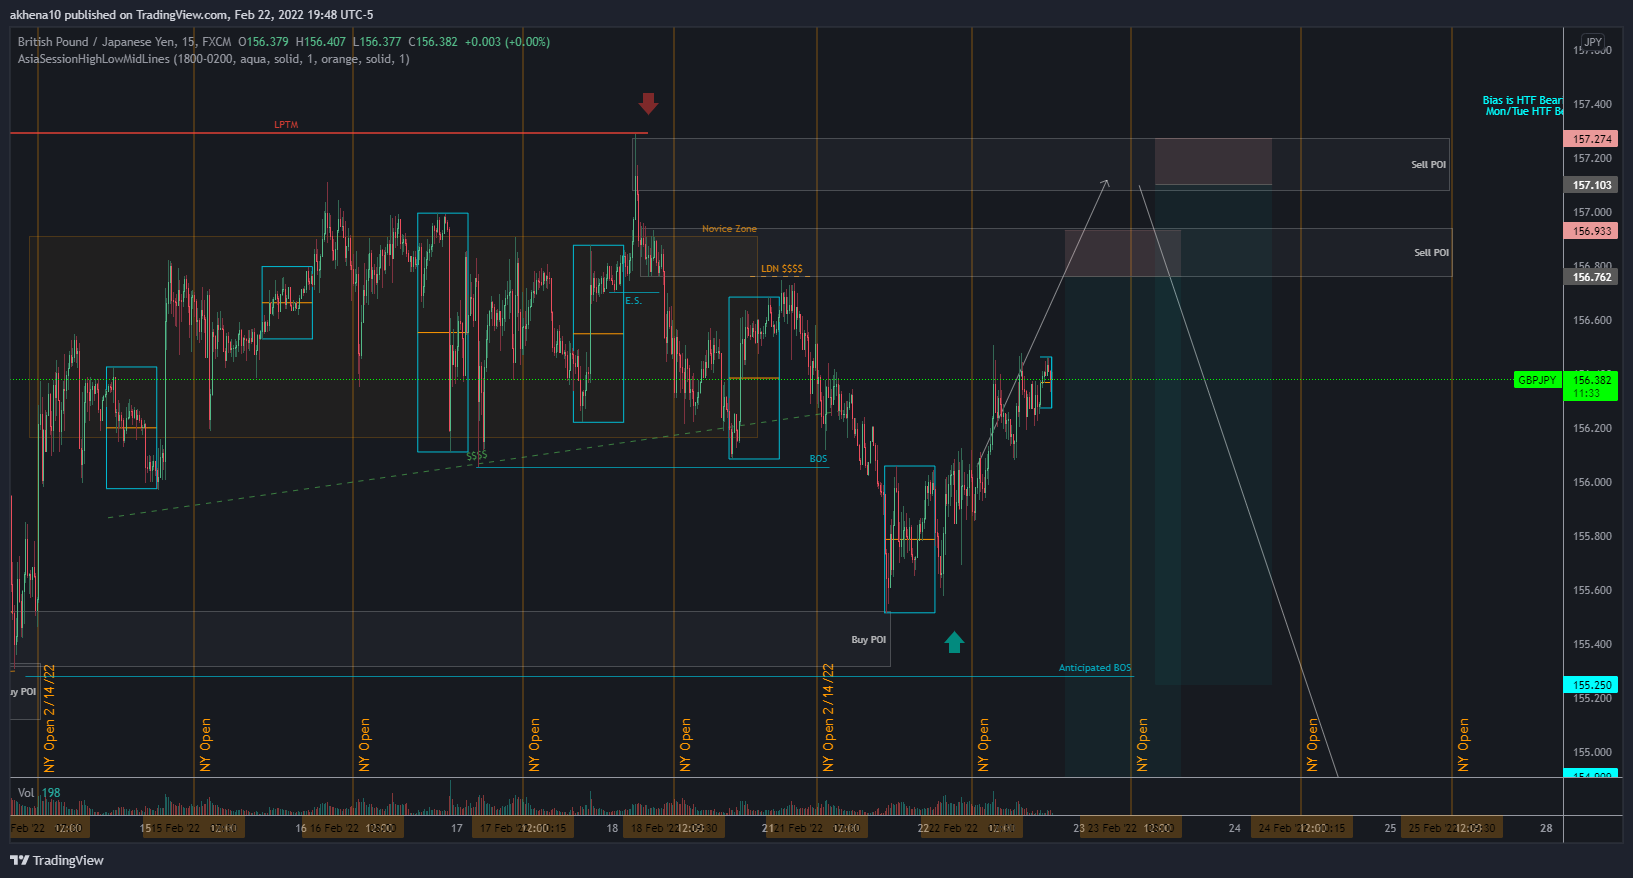The height and width of the screenshot is (878, 1633).
Task: Select the 157.274 red price label
Action: [1592, 139]
